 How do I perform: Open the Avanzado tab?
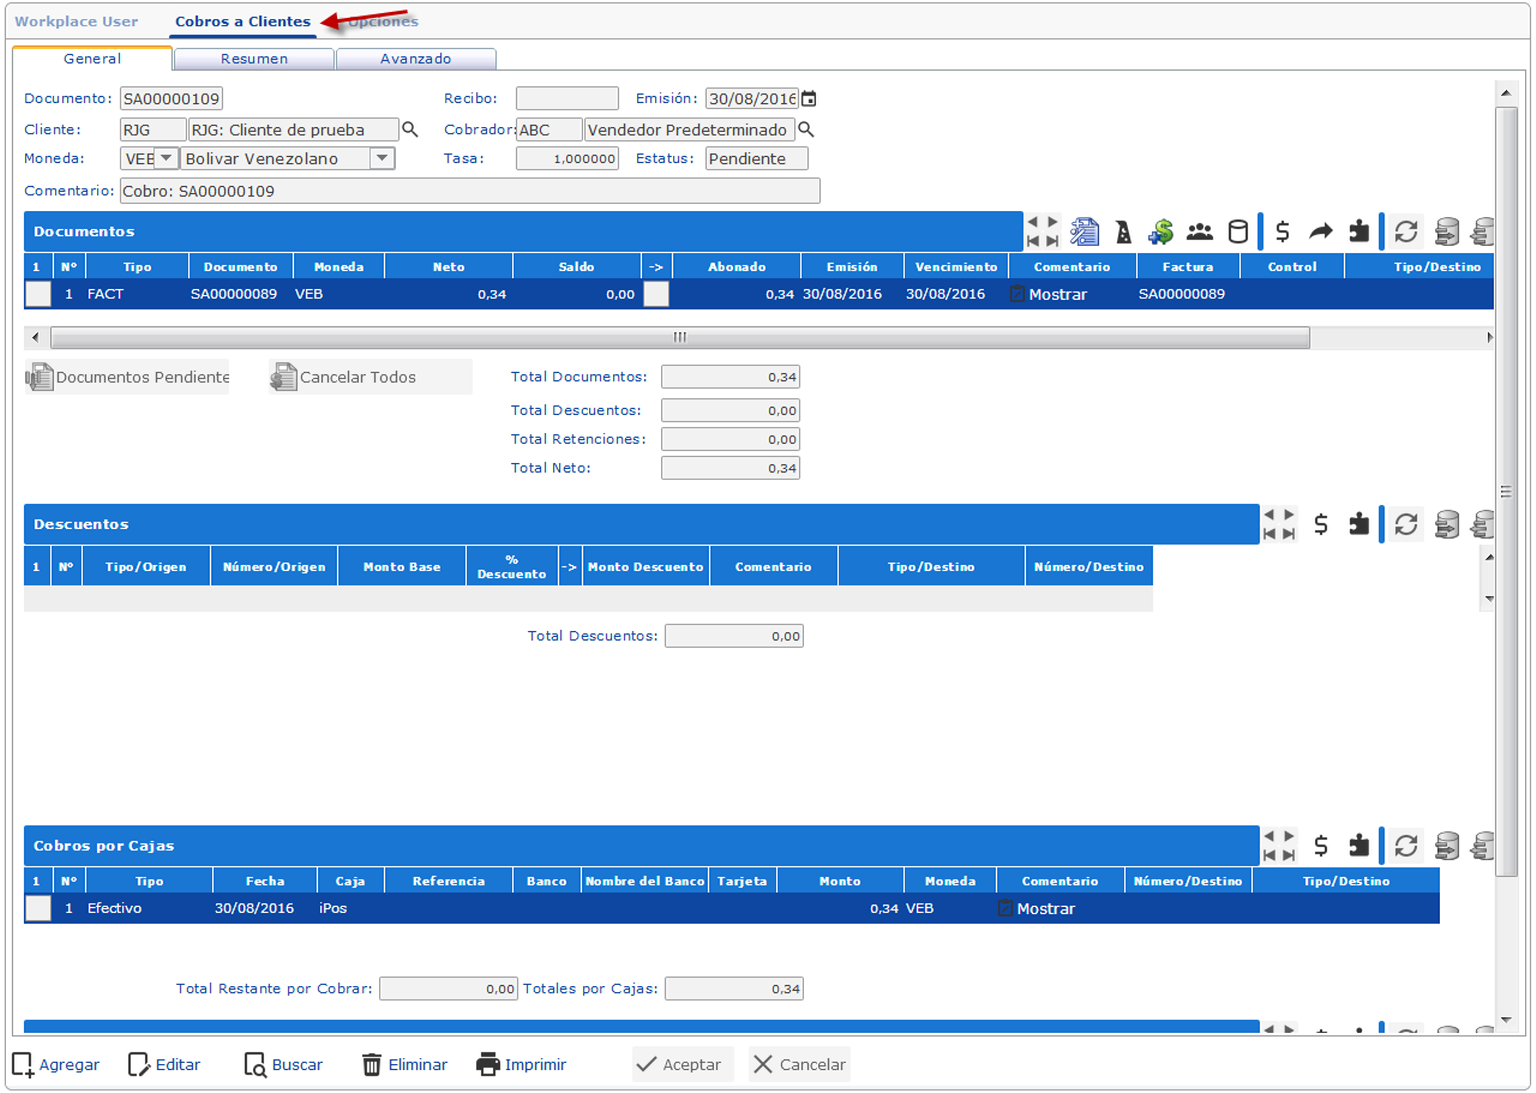click(416, 59)
